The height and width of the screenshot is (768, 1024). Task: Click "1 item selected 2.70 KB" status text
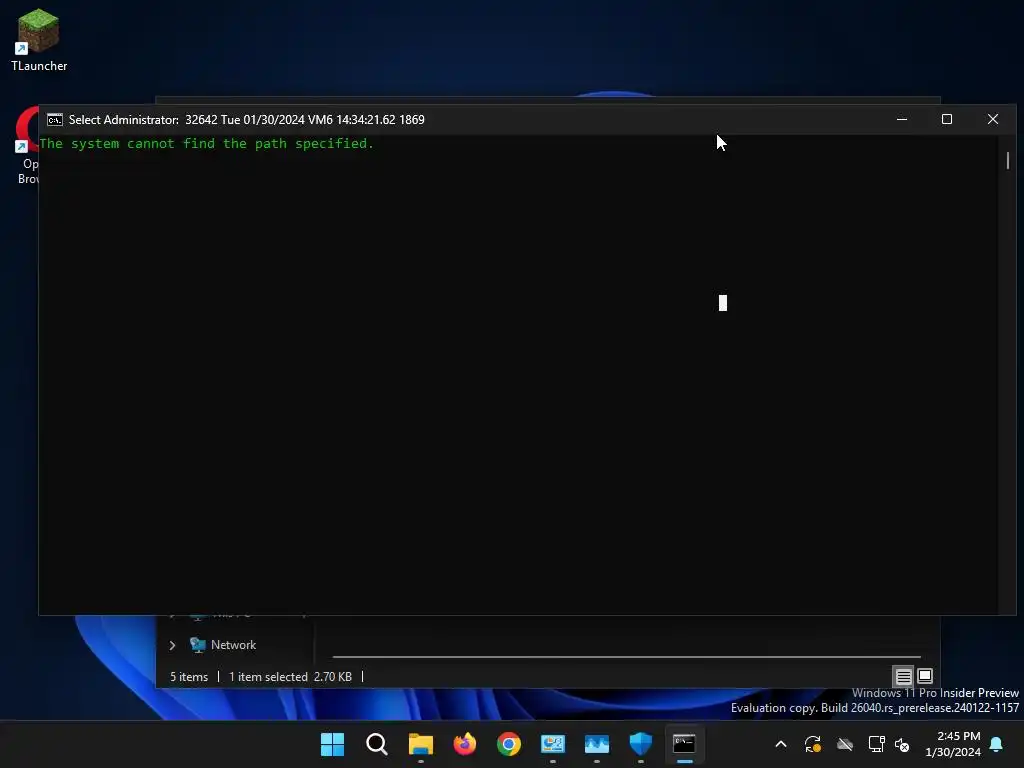tap(290, 677)
